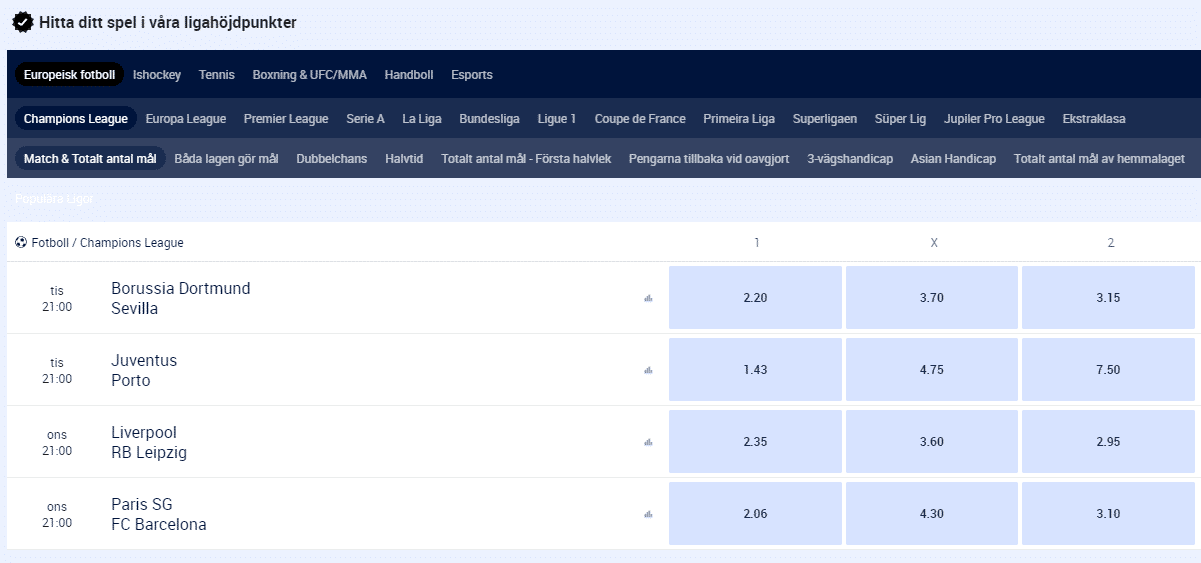Open the Boxning & UFC/MMA tab

tap(310, 75)
